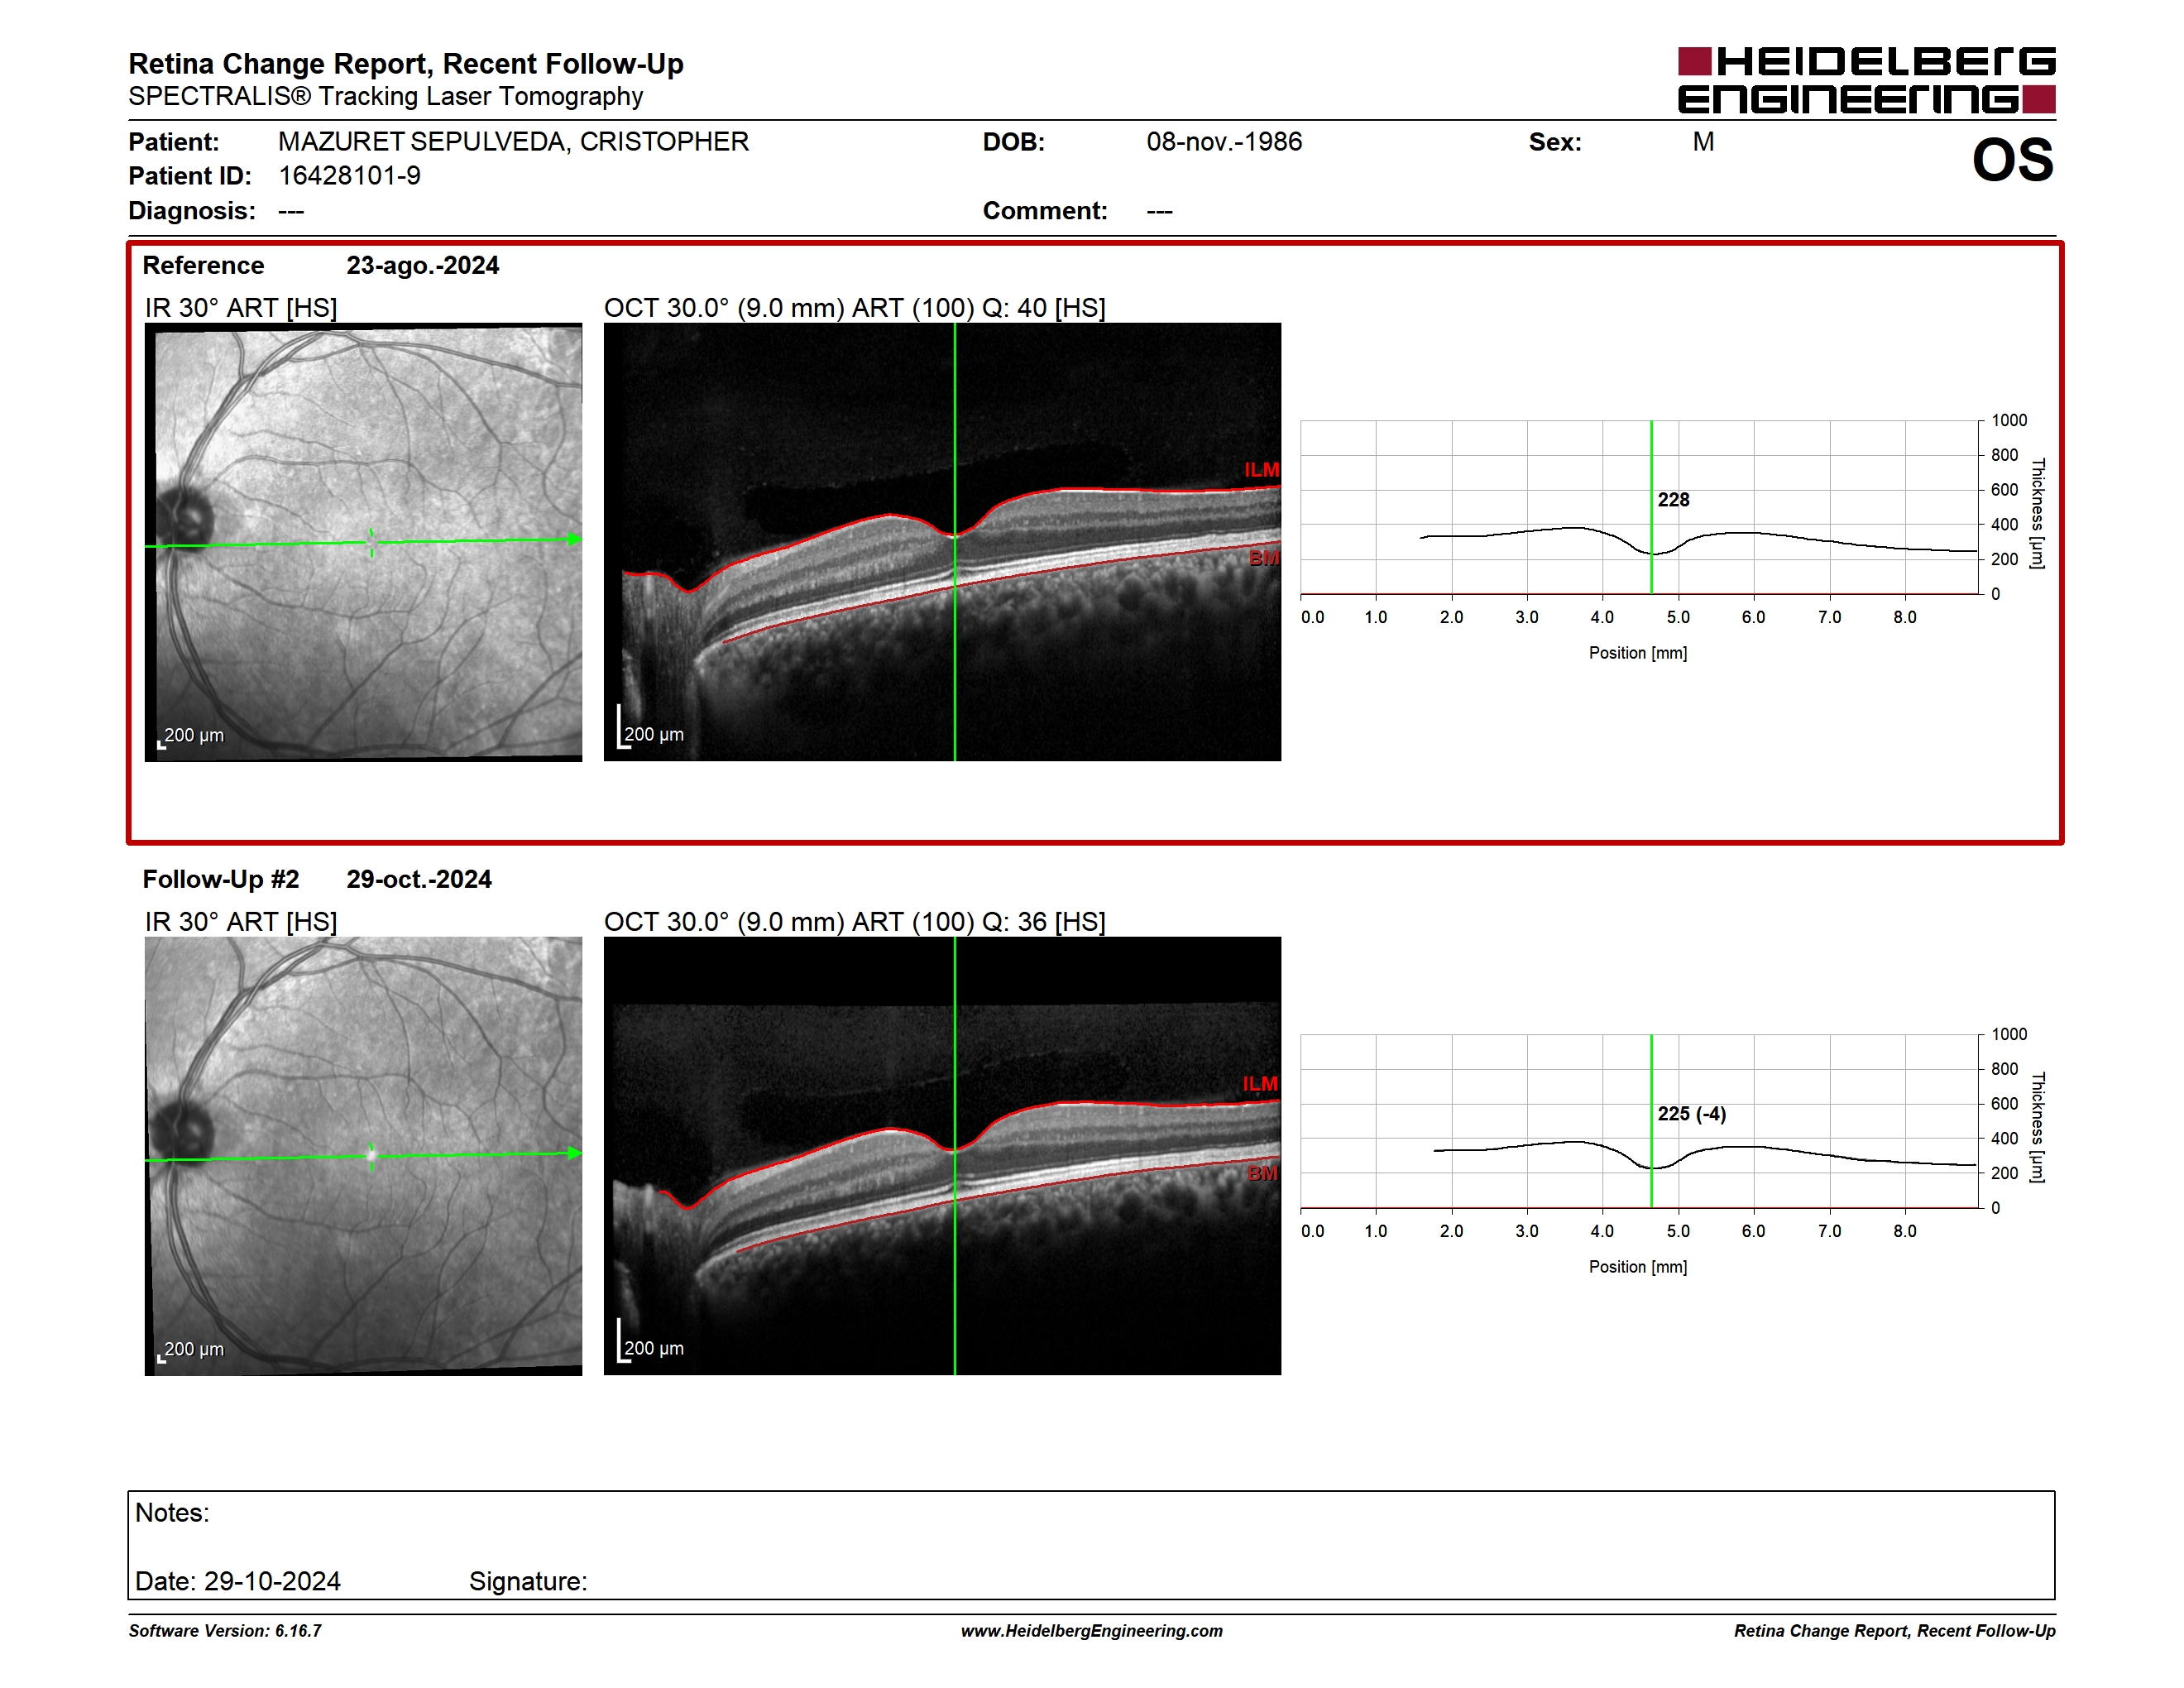Click the BM label in Reference OCT
2184x1688 pixels.
pyautogui.click(x=1264, y=558)
